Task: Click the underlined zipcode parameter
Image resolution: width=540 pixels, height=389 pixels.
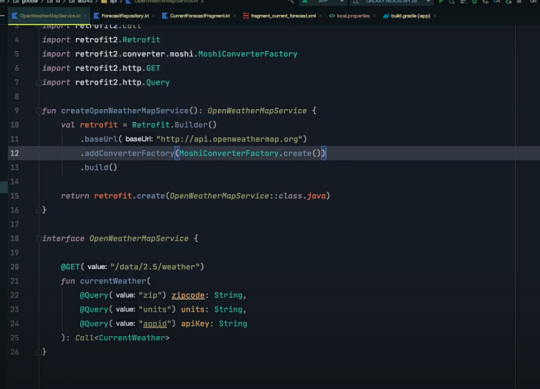Action: (x=188, y=295)
